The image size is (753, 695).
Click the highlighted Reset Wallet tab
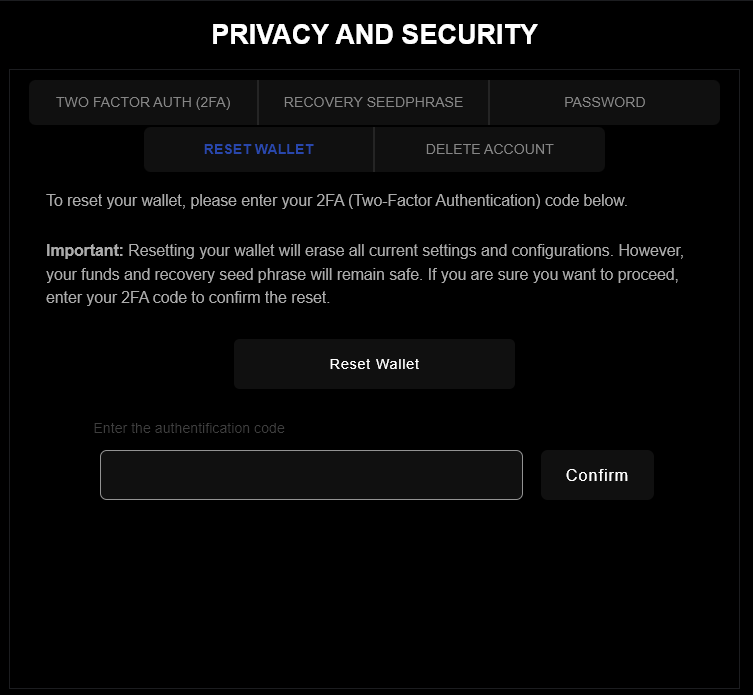pyautogui.click(x=259, y=149)
